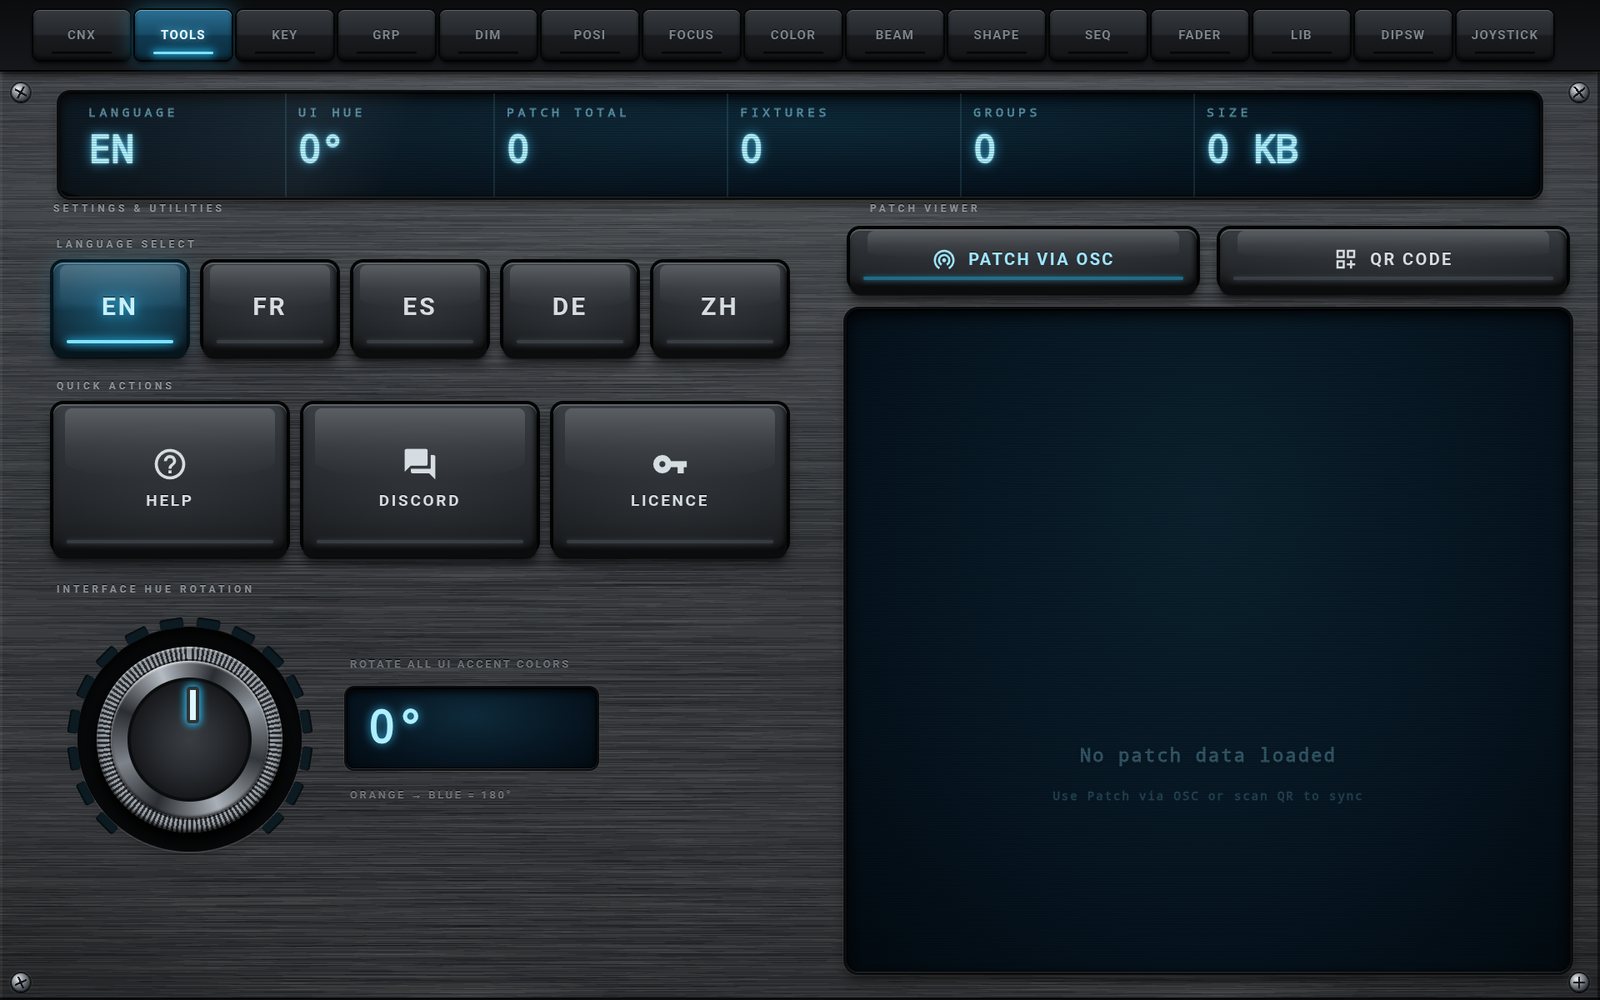1600x1000 pixels.
Task: Click the PATCH VIA OSC button
Action: click(x=1023, y=260)
